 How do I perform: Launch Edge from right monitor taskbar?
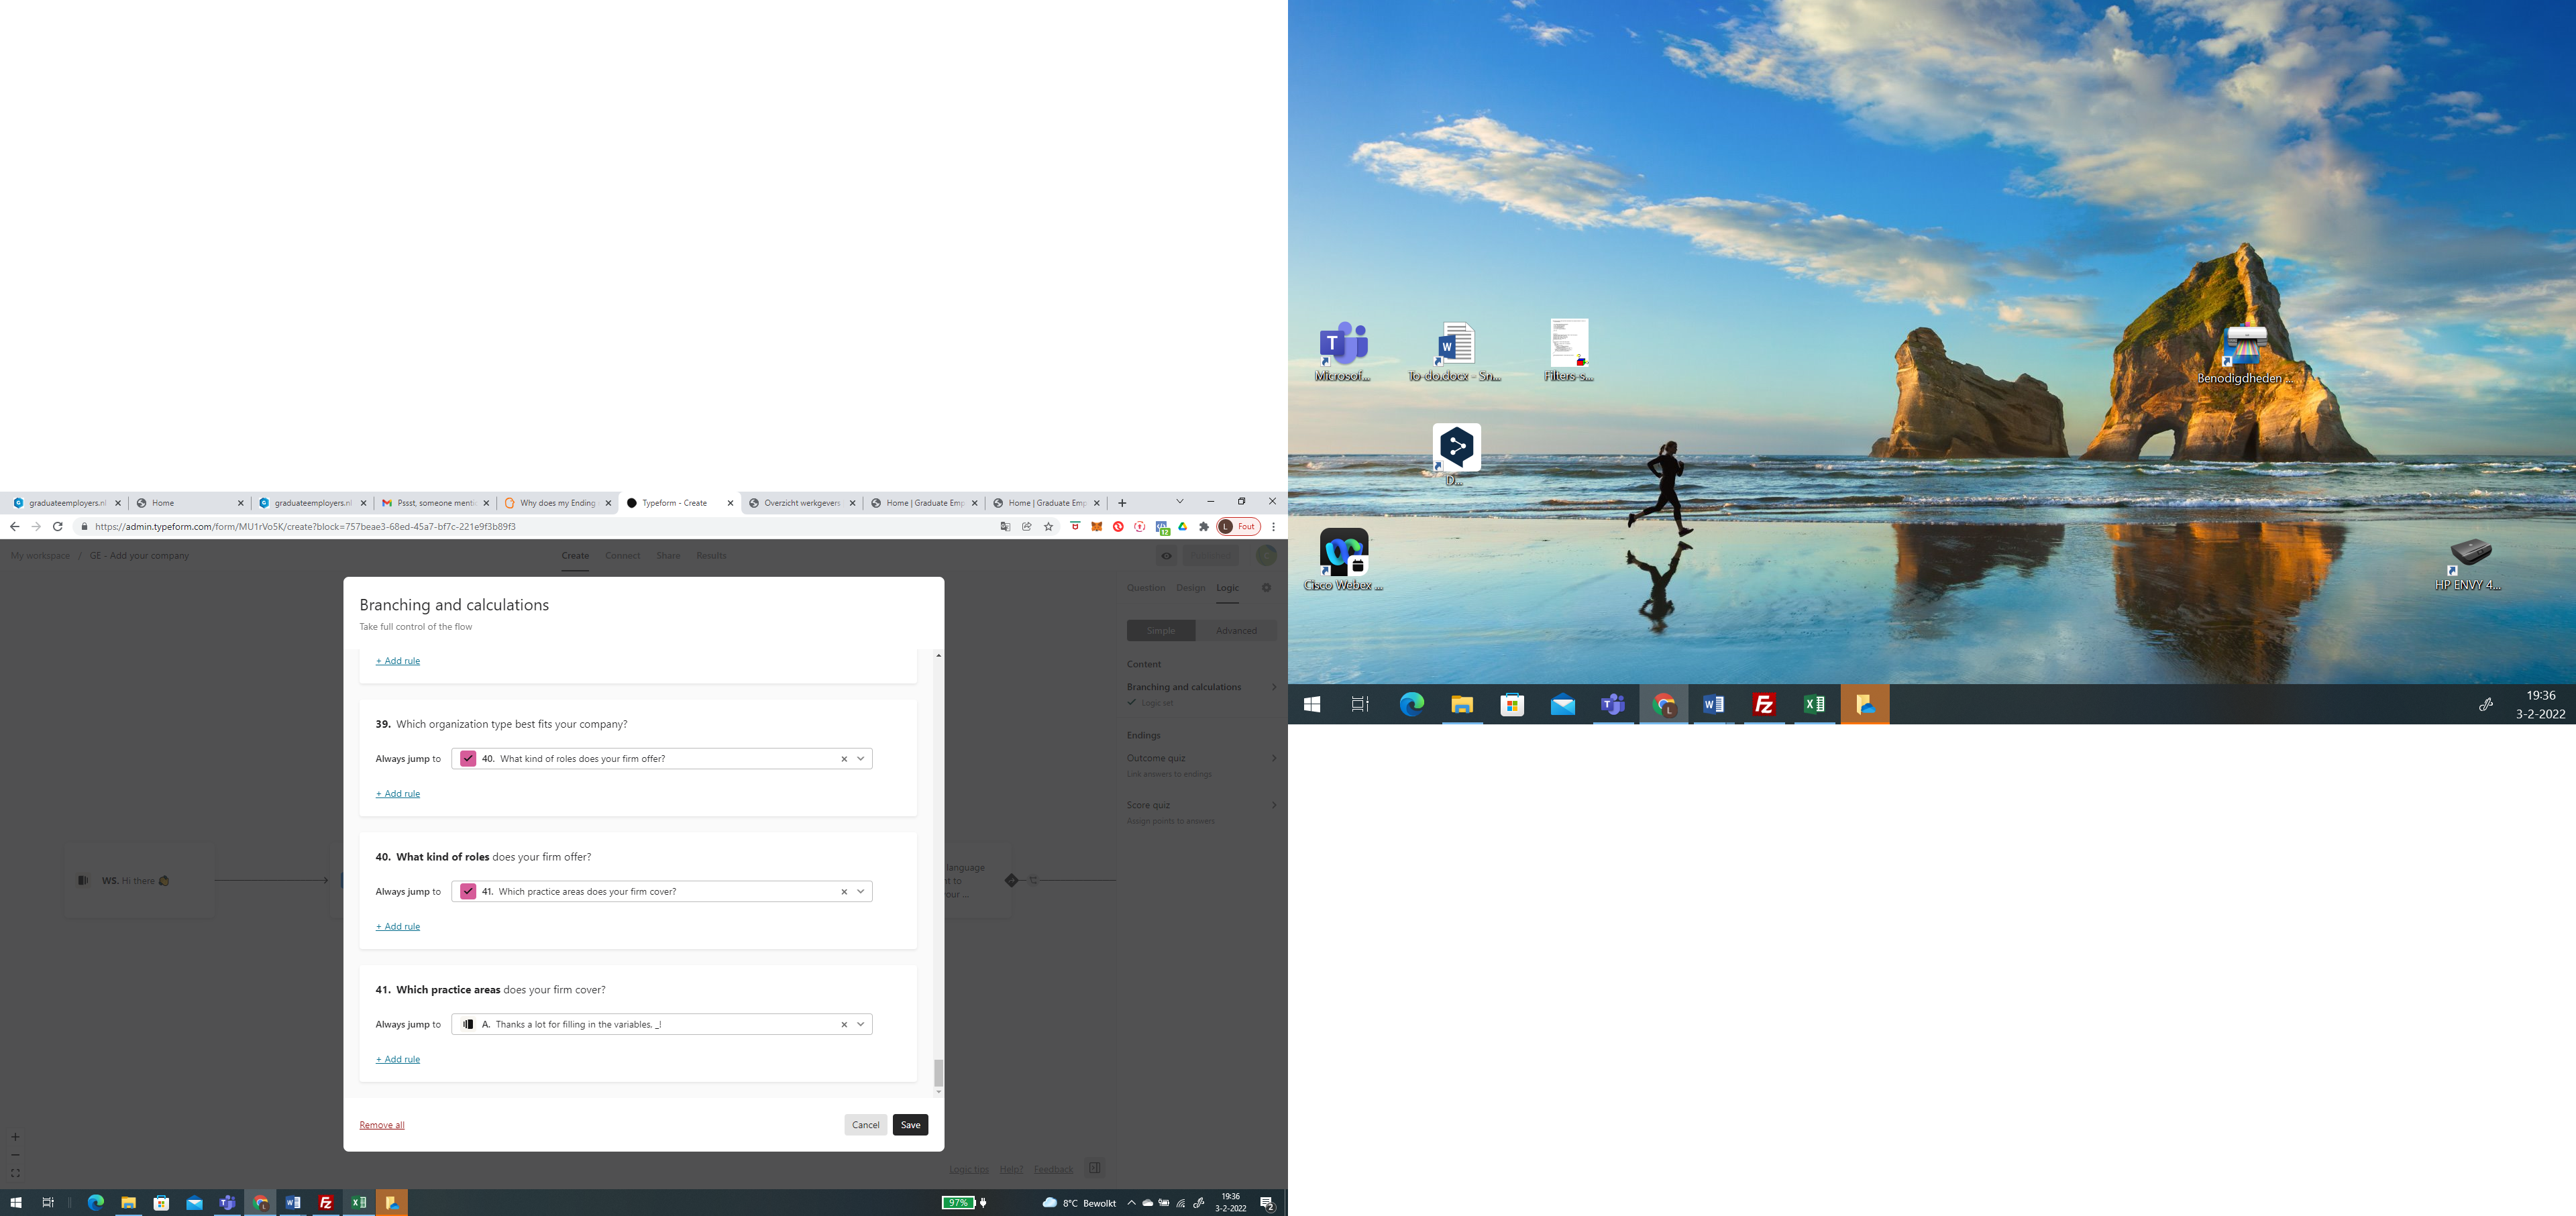coord(1411,705)
